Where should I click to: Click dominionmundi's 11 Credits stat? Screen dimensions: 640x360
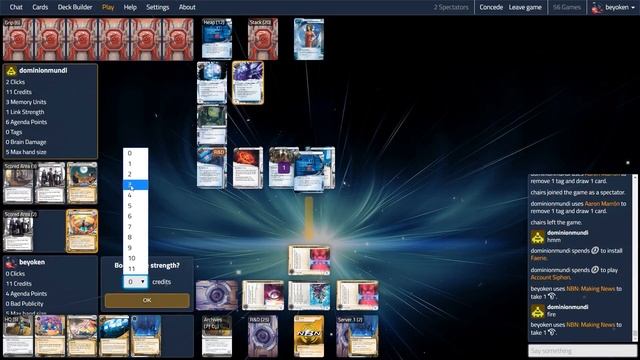[x=19, y=92]
